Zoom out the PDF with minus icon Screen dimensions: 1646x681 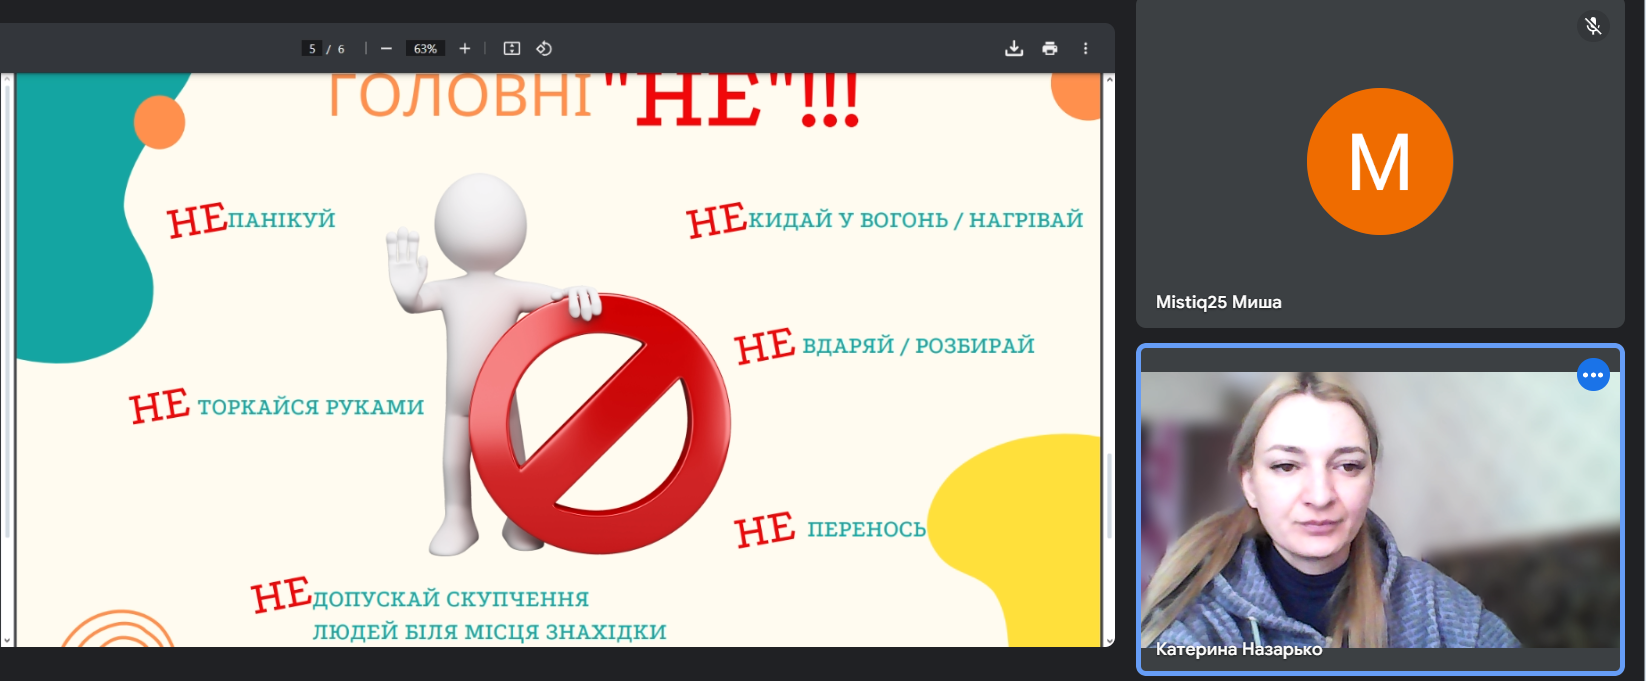[x=386, y=49]
